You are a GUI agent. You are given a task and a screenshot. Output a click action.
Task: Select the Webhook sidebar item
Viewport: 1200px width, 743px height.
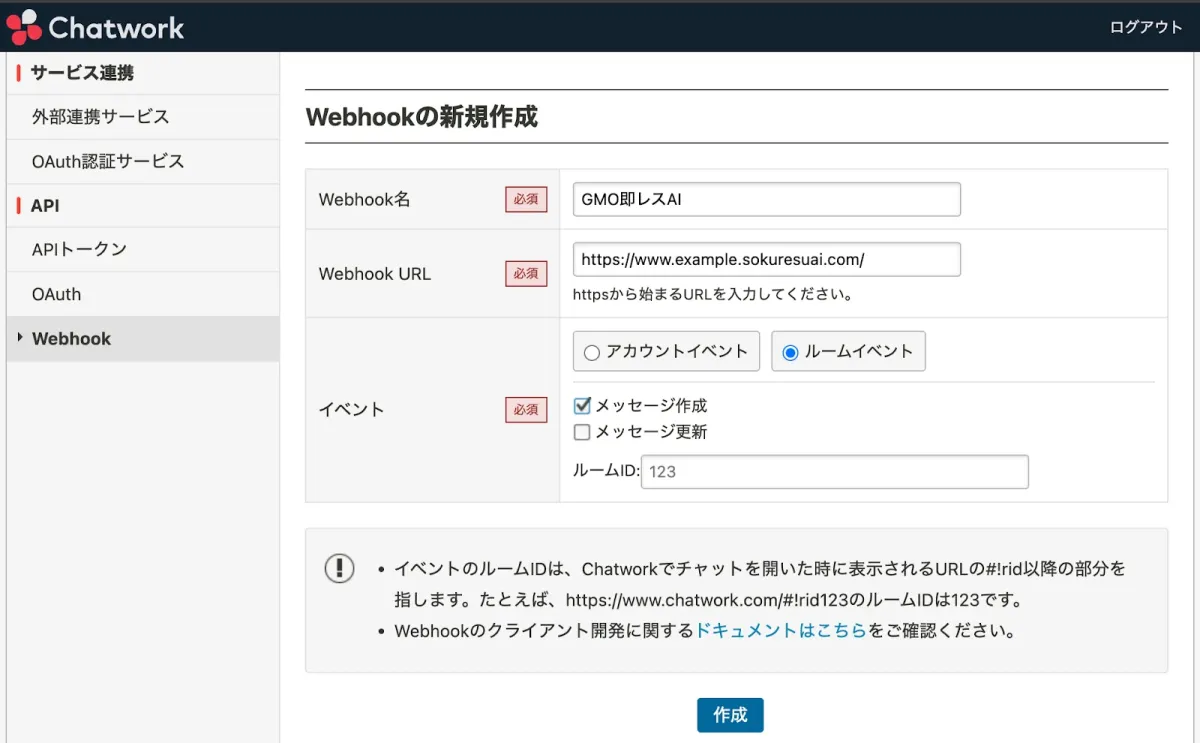click(x=71, y=339)
